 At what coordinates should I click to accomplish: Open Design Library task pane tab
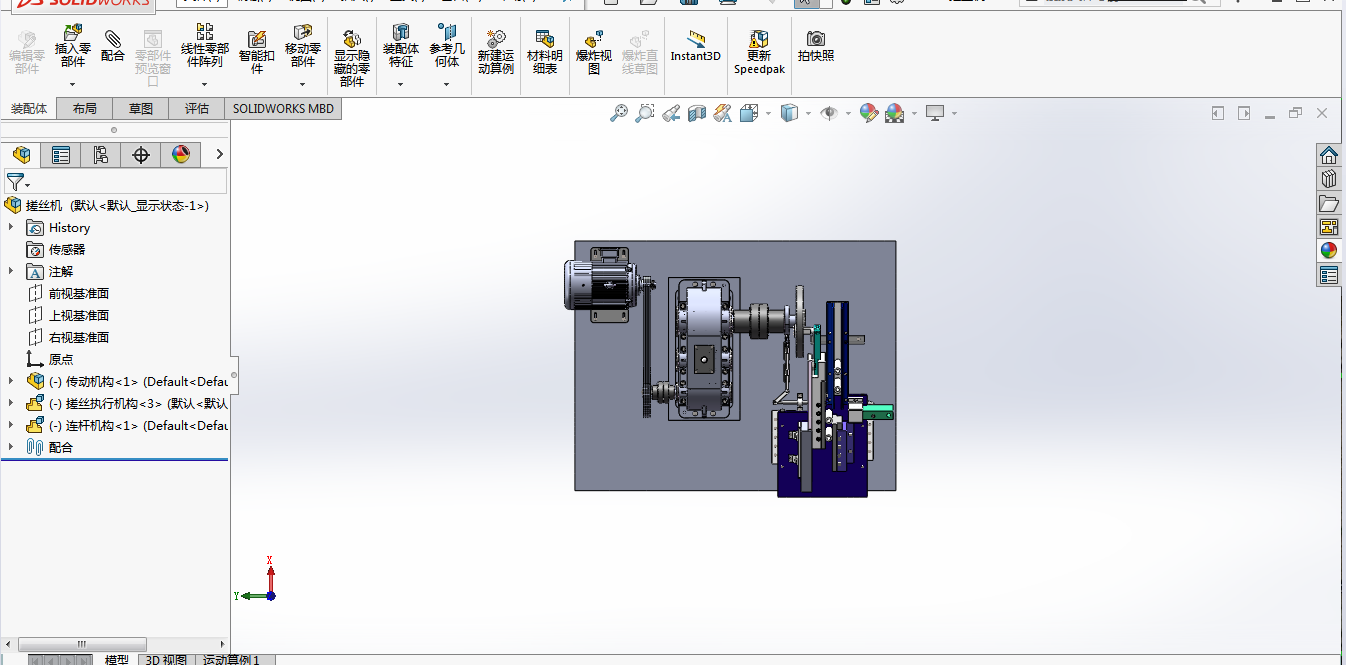click(1329, 179)
